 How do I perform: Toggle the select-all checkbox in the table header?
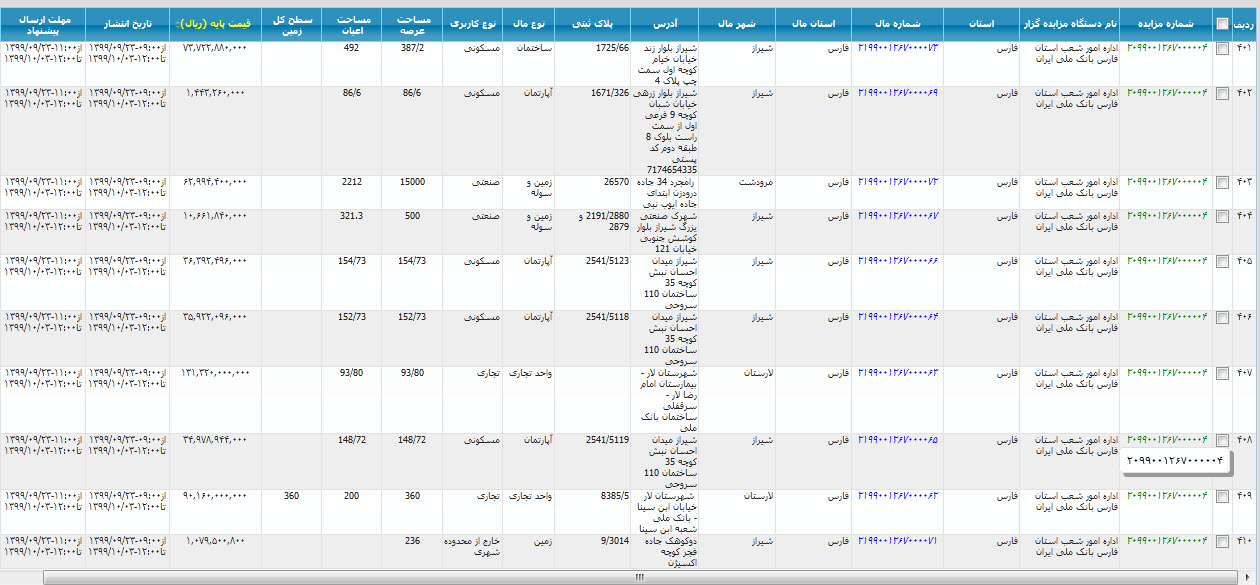[1221, 24]
